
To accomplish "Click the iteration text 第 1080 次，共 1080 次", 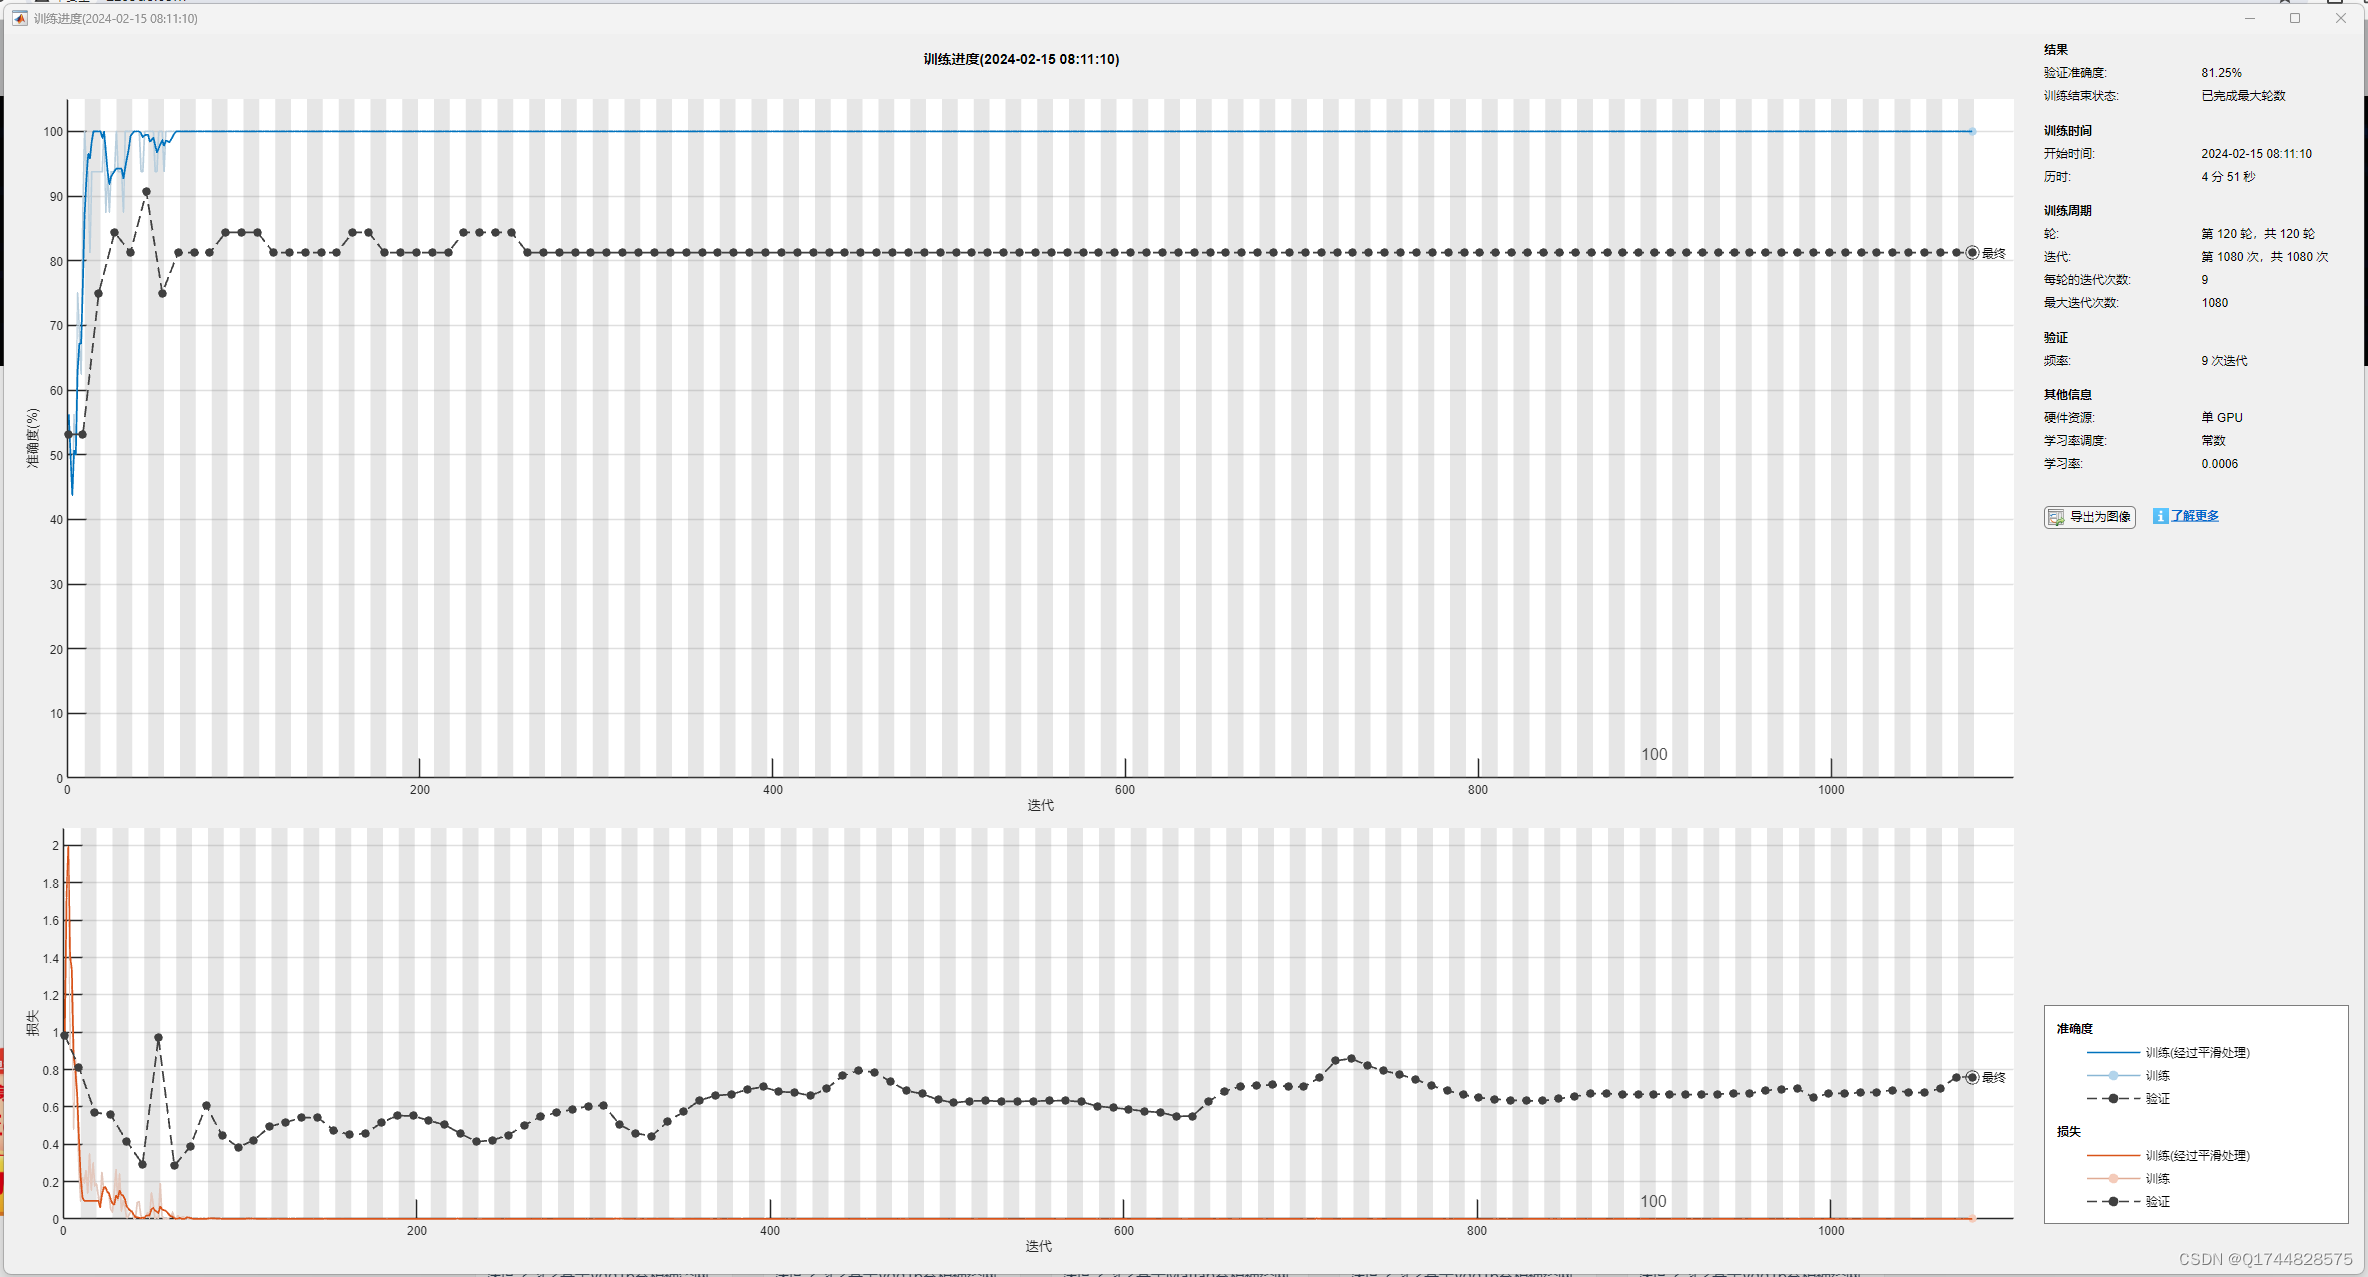I will pos(2265,257).
